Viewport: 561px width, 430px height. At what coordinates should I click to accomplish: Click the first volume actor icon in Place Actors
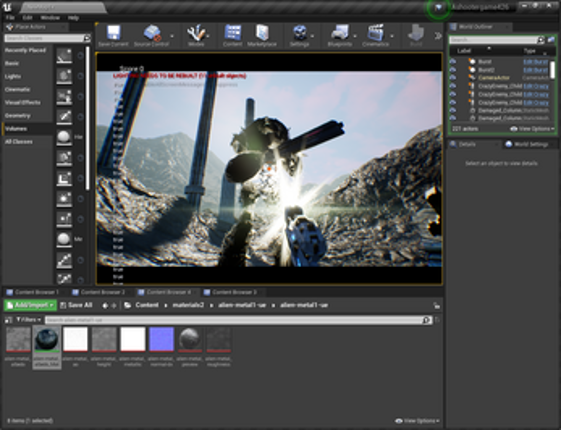[64, 55]
